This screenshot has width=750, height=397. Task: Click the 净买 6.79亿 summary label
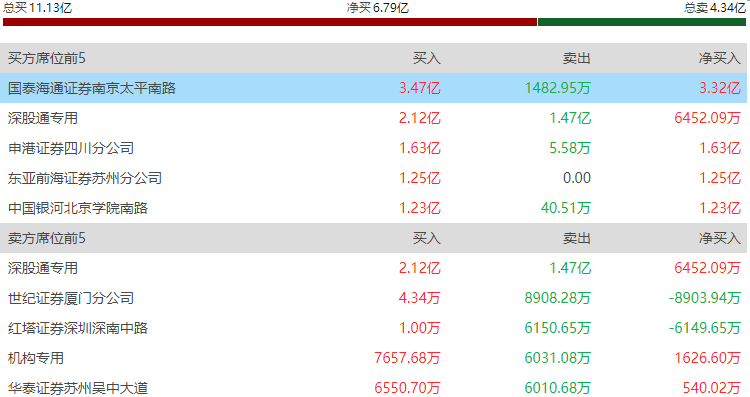[378, 8]
